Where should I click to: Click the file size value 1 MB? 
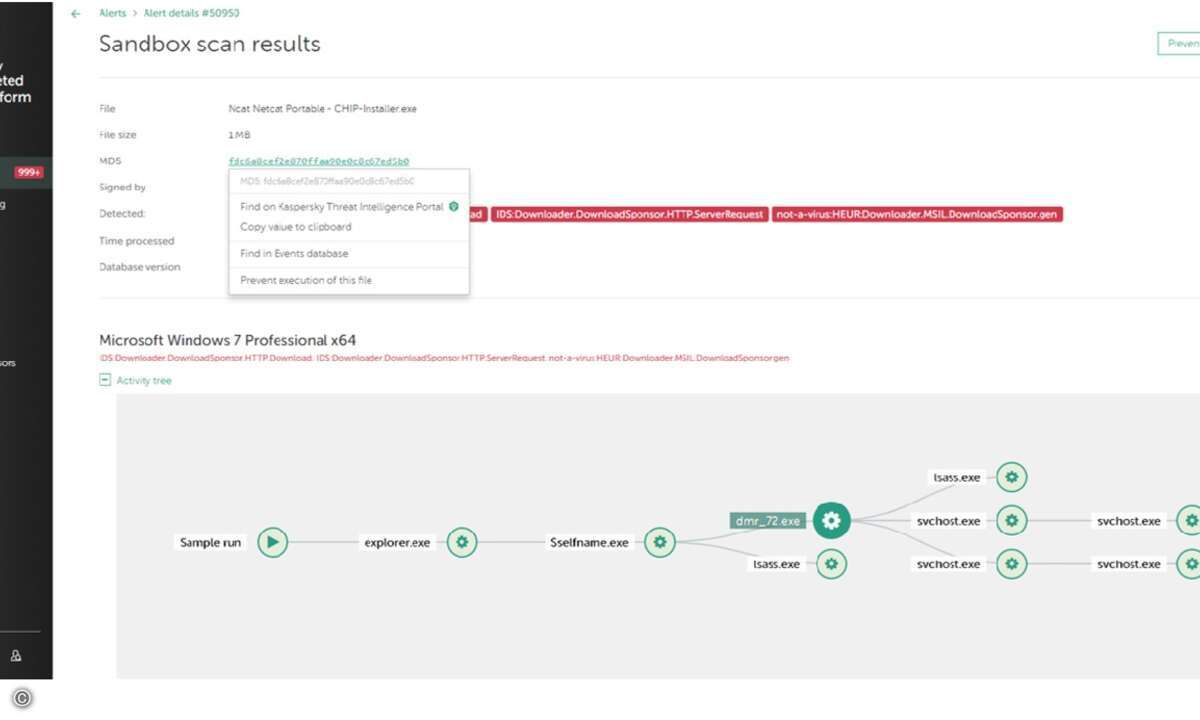tap(239, 135)
